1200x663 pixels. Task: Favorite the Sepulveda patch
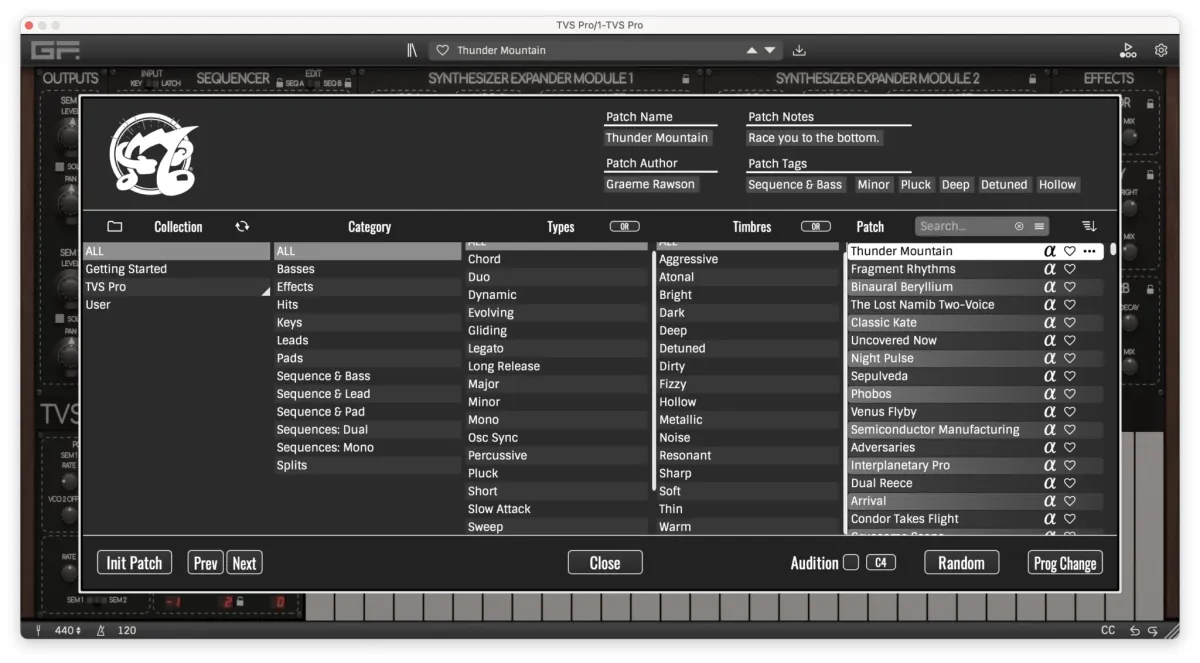tap(1069, 376)
